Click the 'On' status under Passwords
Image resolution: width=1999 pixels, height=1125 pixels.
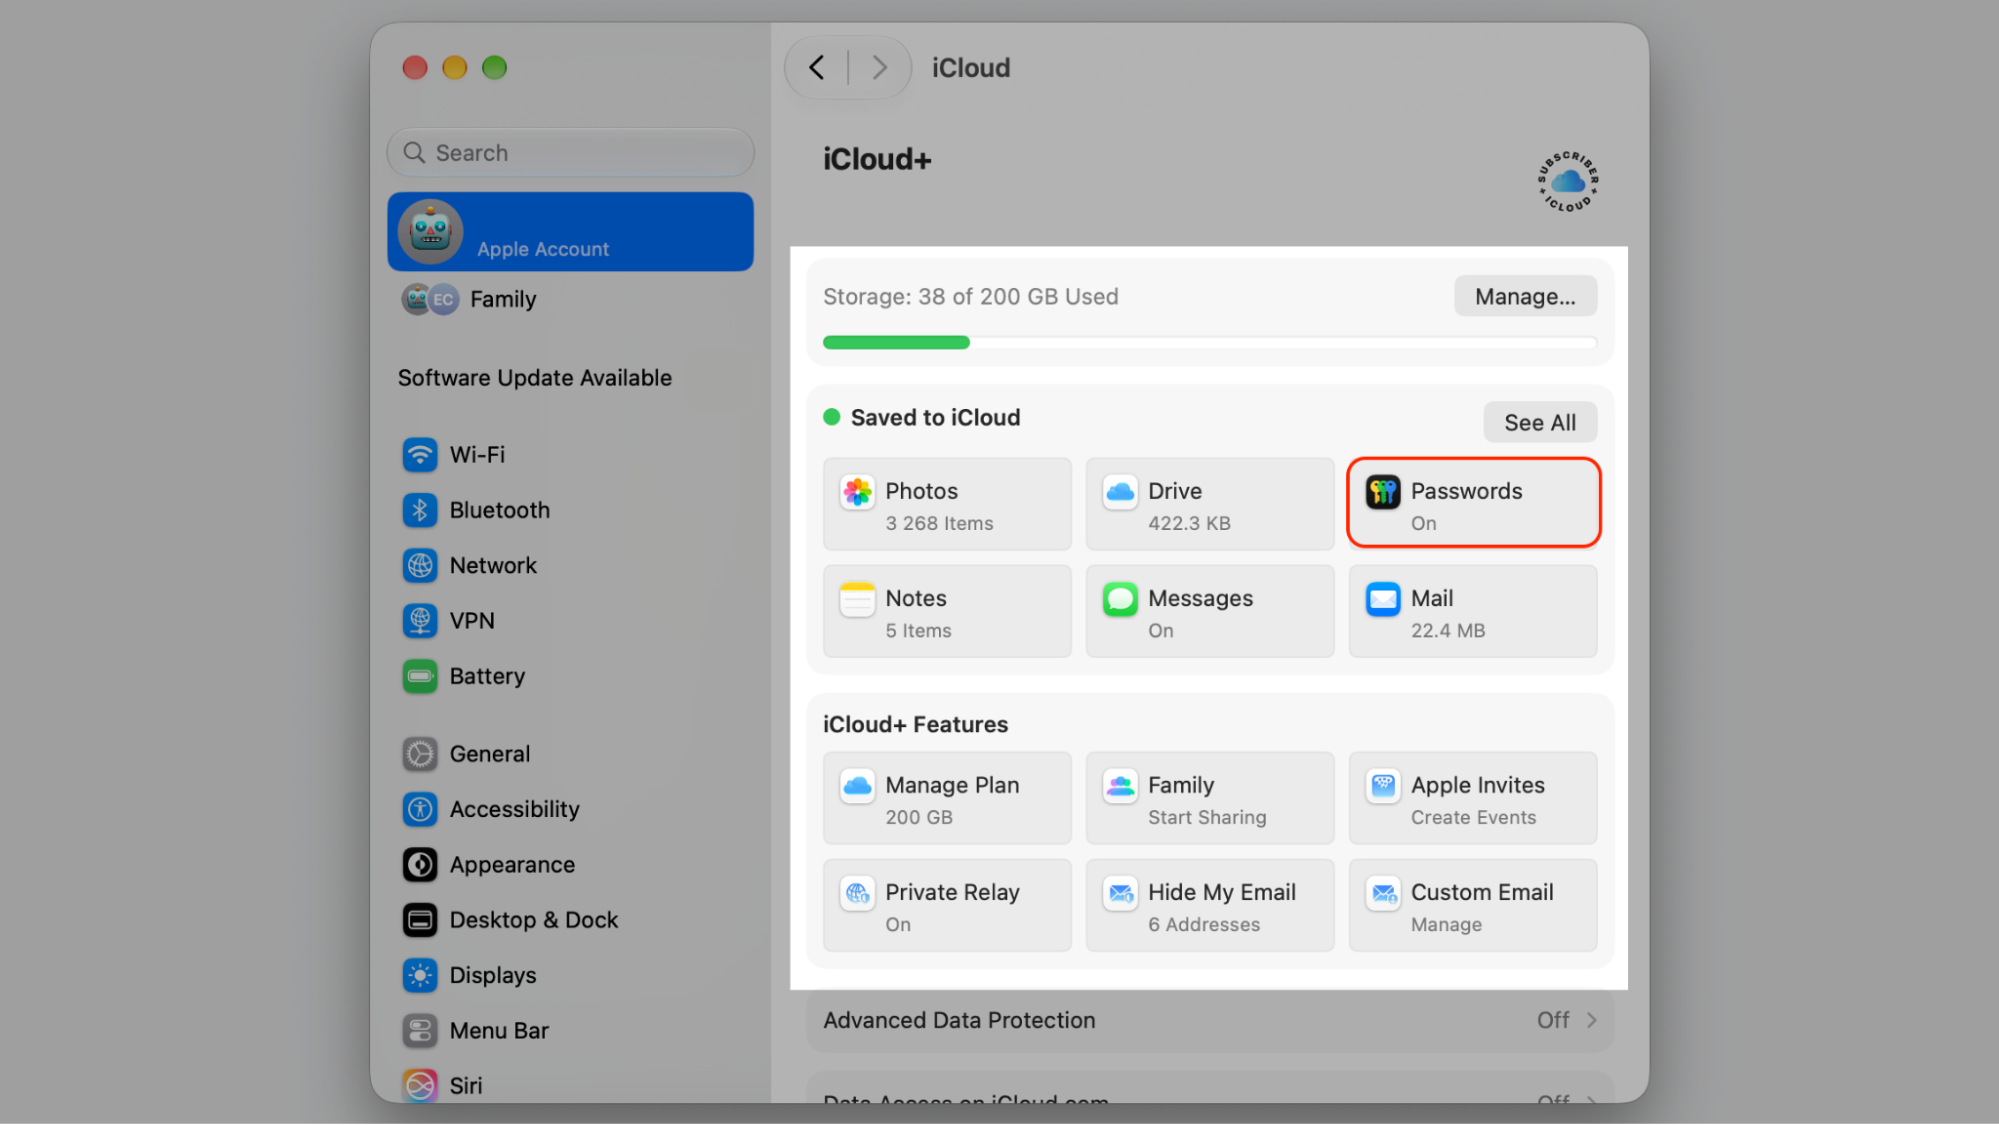click(x=1424, y=524)
